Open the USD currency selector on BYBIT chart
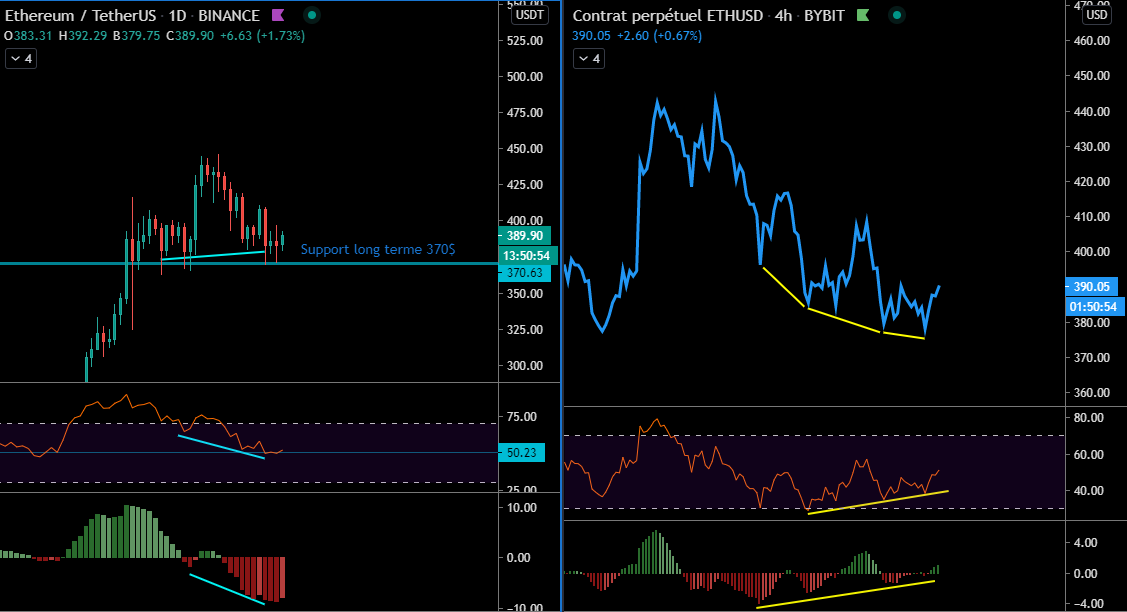Screen dimensions: 1127x612 point(1096,15)
